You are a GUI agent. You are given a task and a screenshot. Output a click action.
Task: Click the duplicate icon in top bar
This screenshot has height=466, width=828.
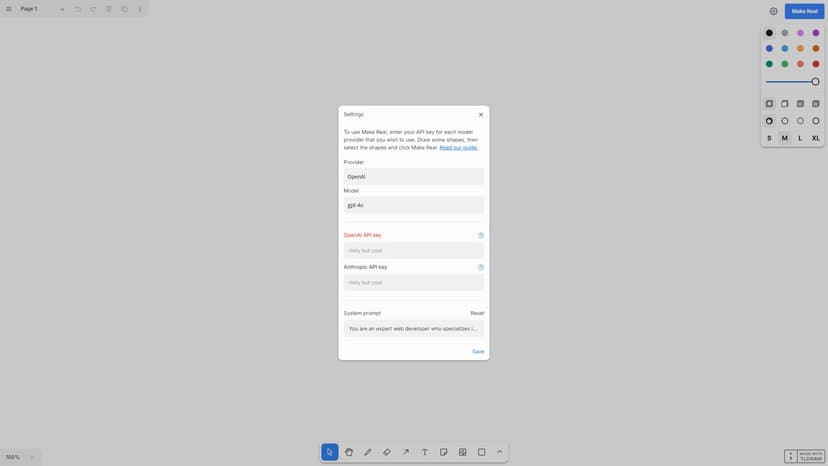tap(125, 9)
